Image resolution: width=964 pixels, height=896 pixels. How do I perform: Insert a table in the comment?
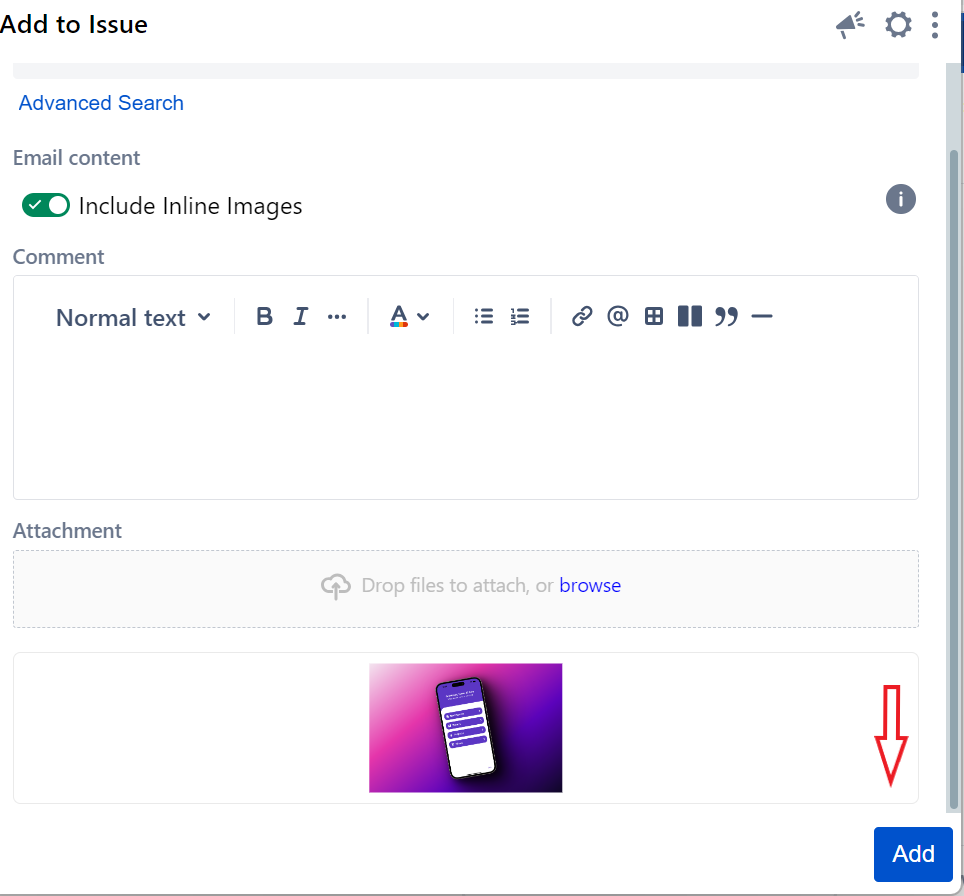click(654, 317)
